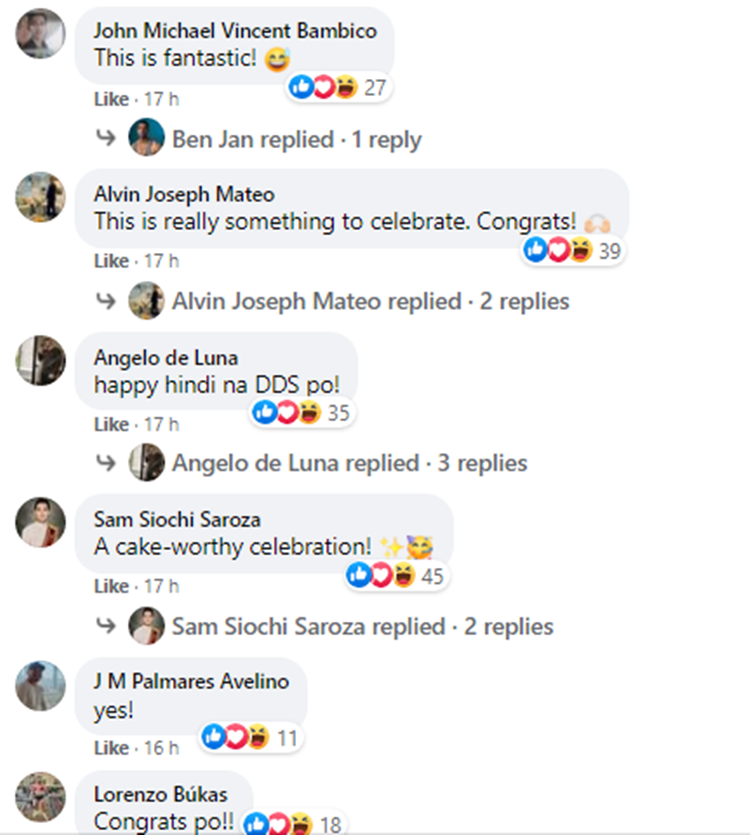Click Alvin Joseph Mateo's commenter avatar
This screenshot has width=750, height=835.
click(41, 197)
